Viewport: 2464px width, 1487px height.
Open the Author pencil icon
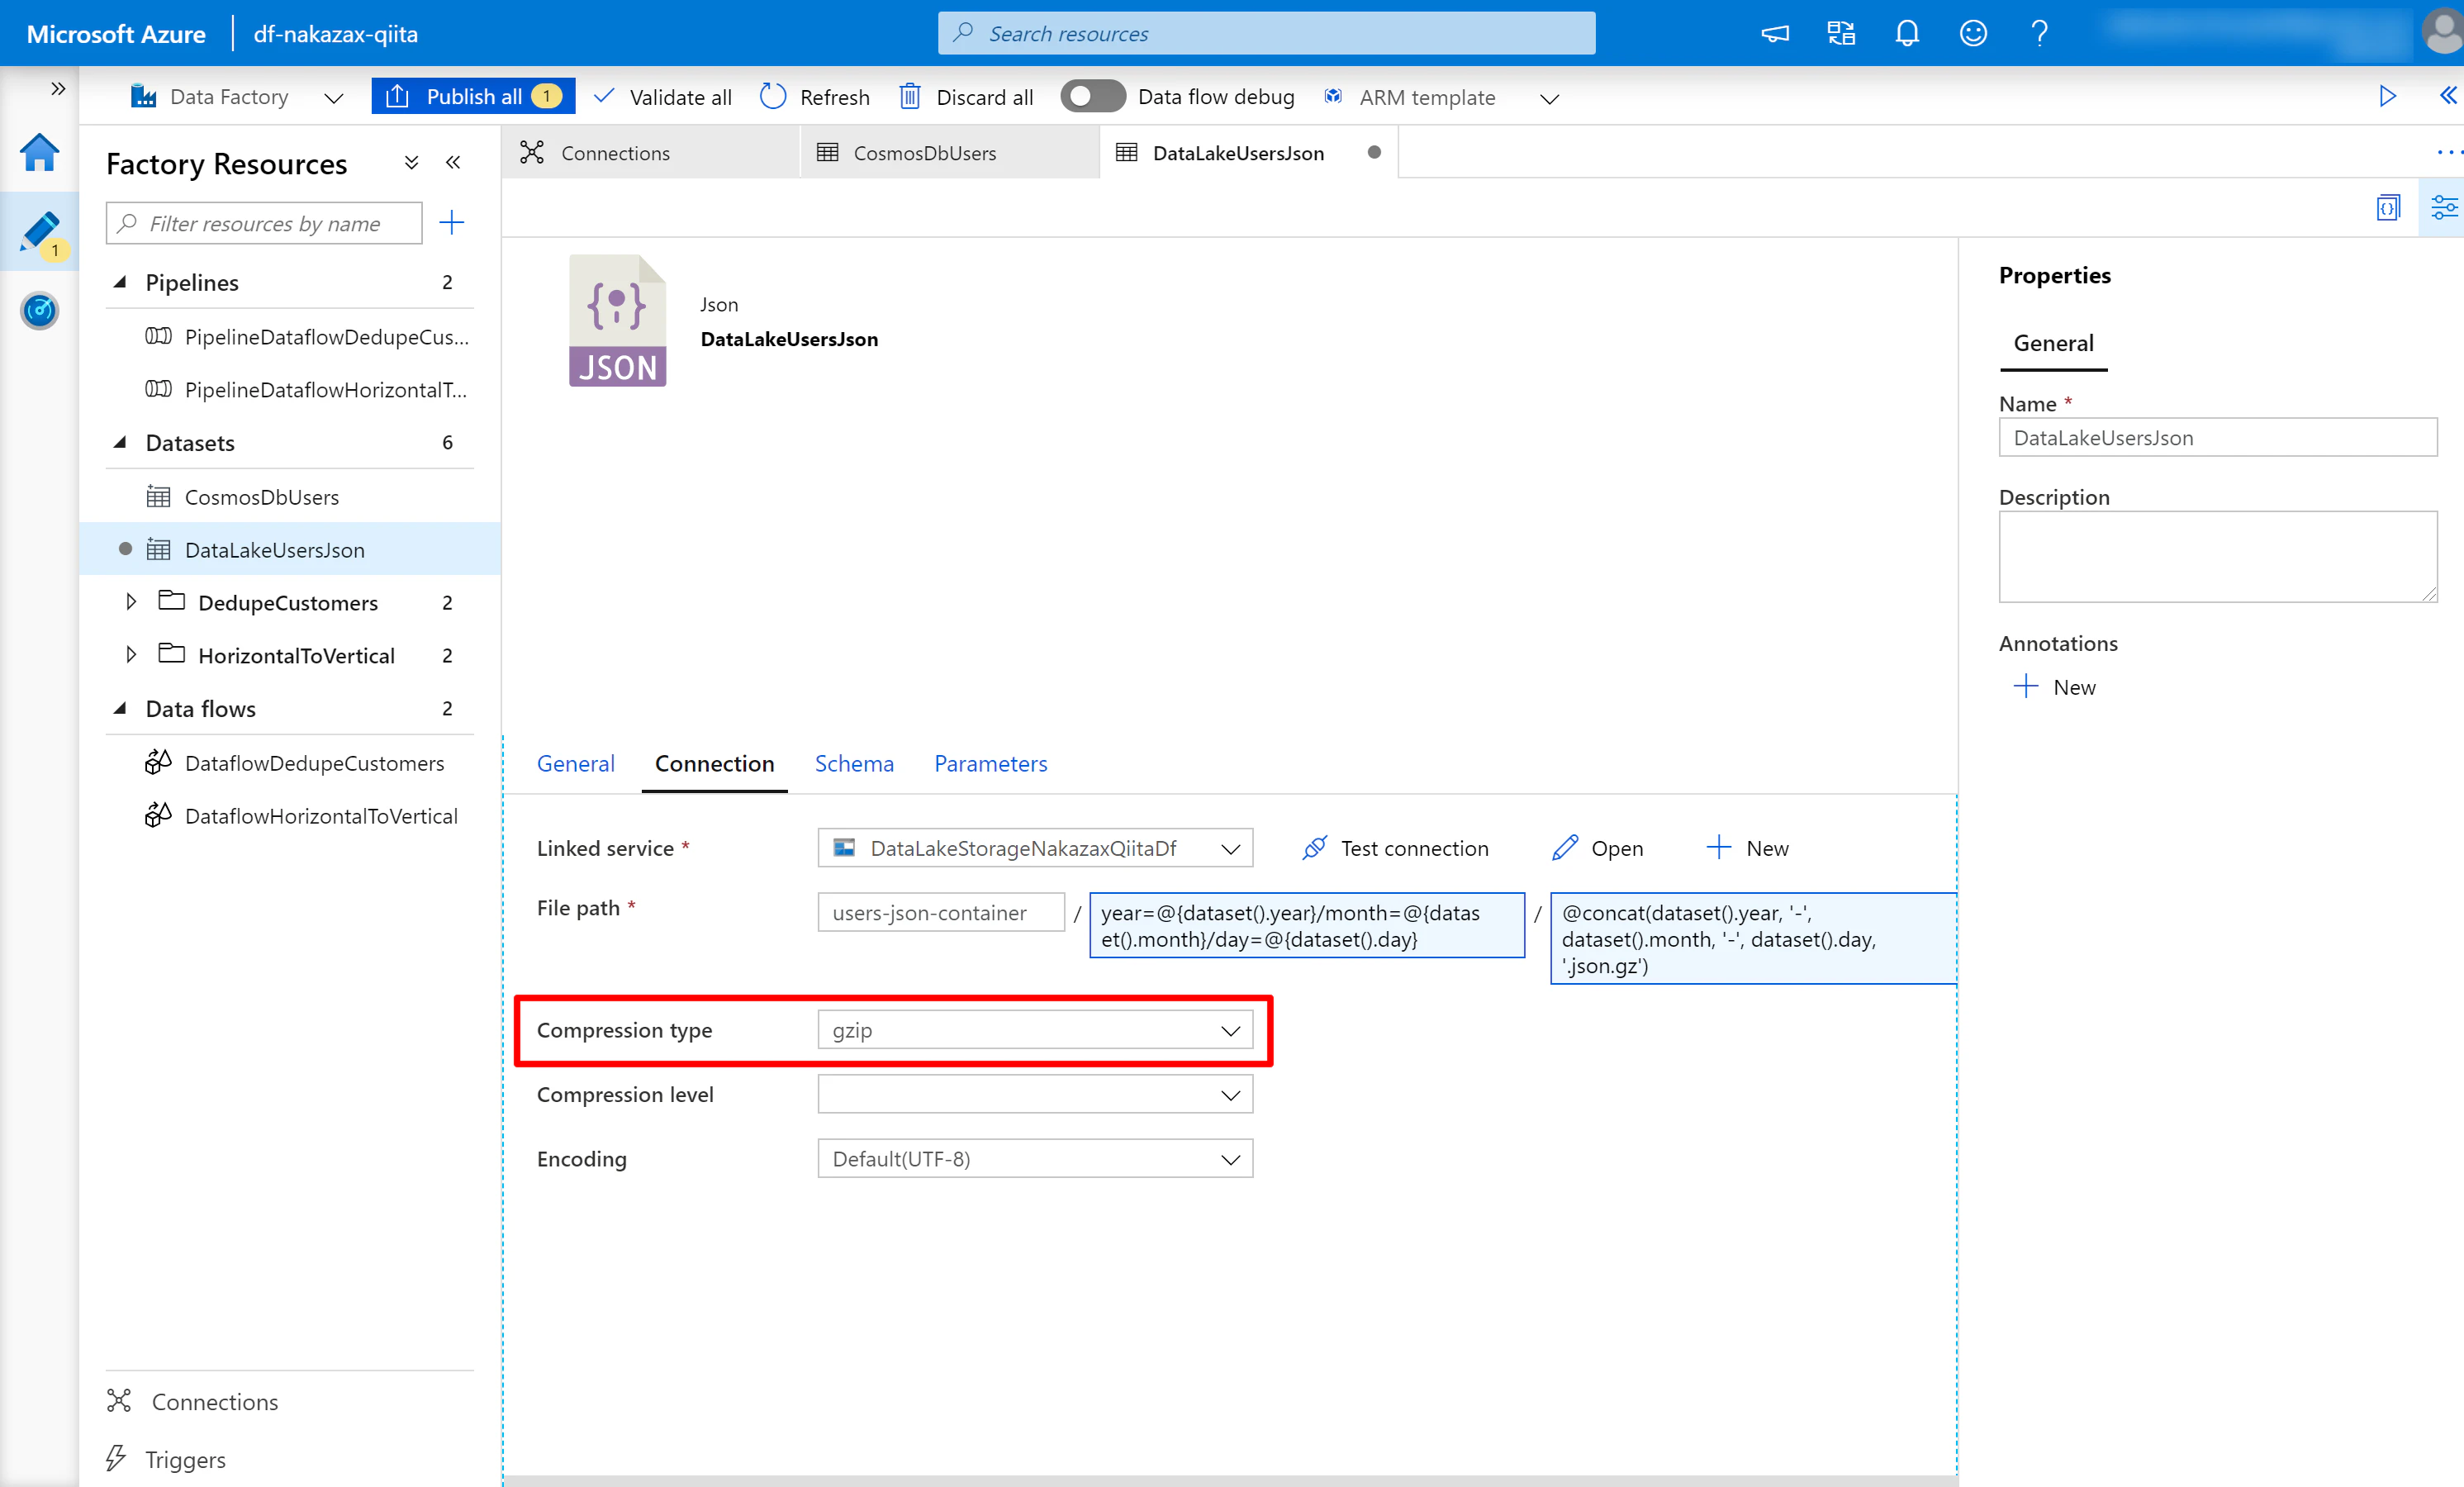[x=39, y=232]
